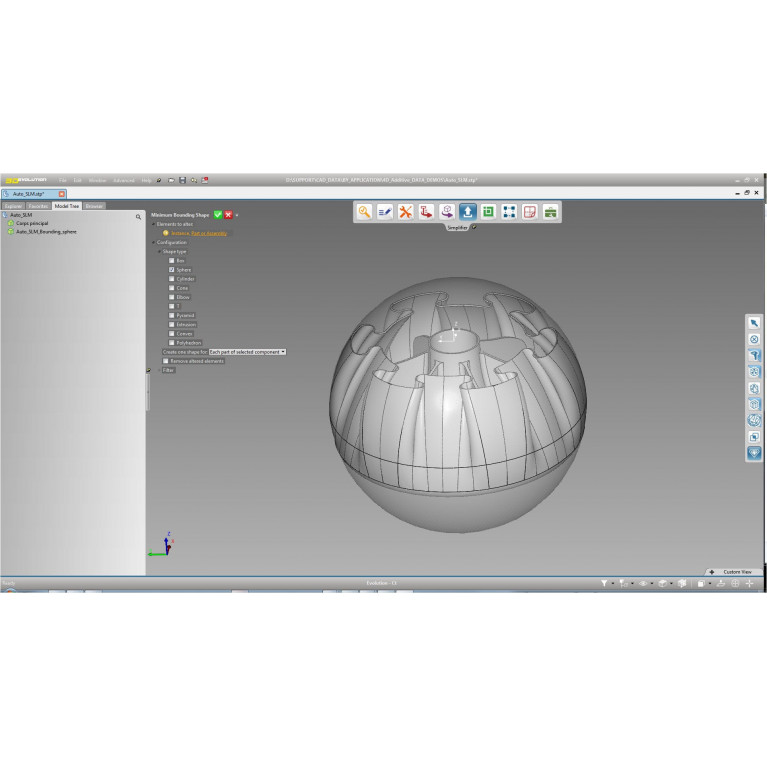This screenshot has width=767, height=767.
Task: Uncheck the Sphere shape checkbox
Action: tap(172, 270)
